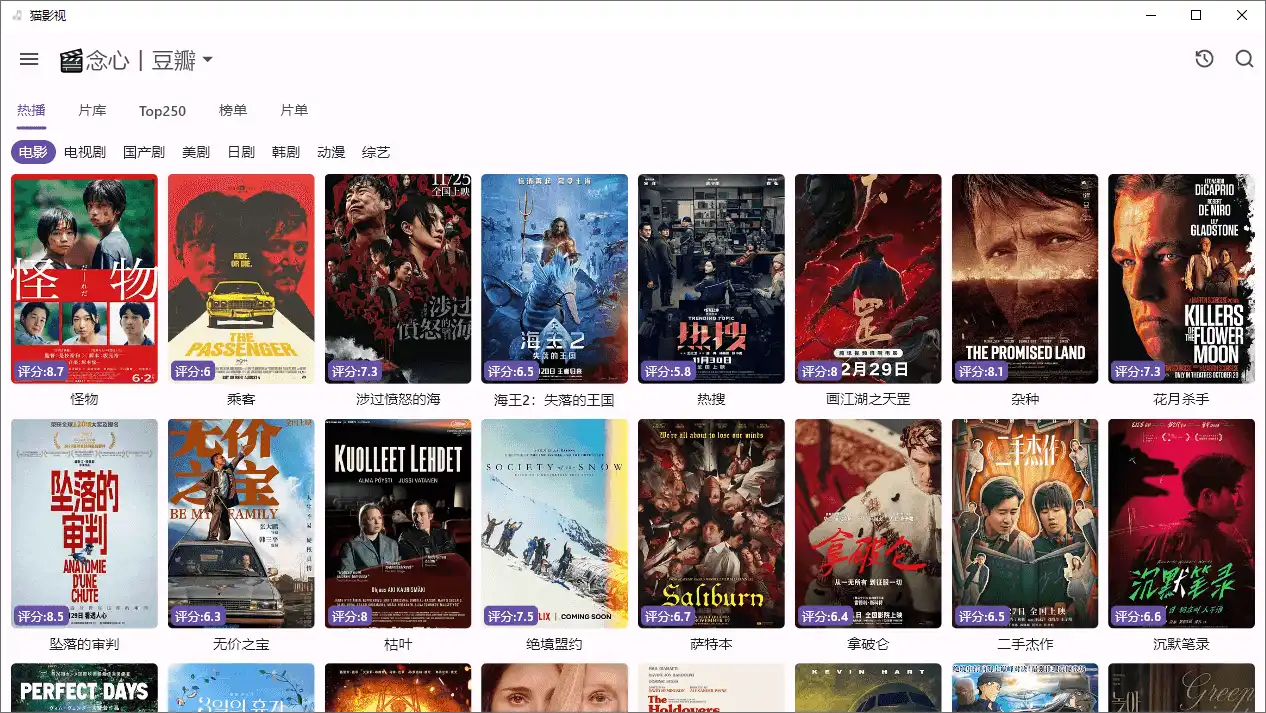Select the 综艺 category filter

[x=377, y=152]
